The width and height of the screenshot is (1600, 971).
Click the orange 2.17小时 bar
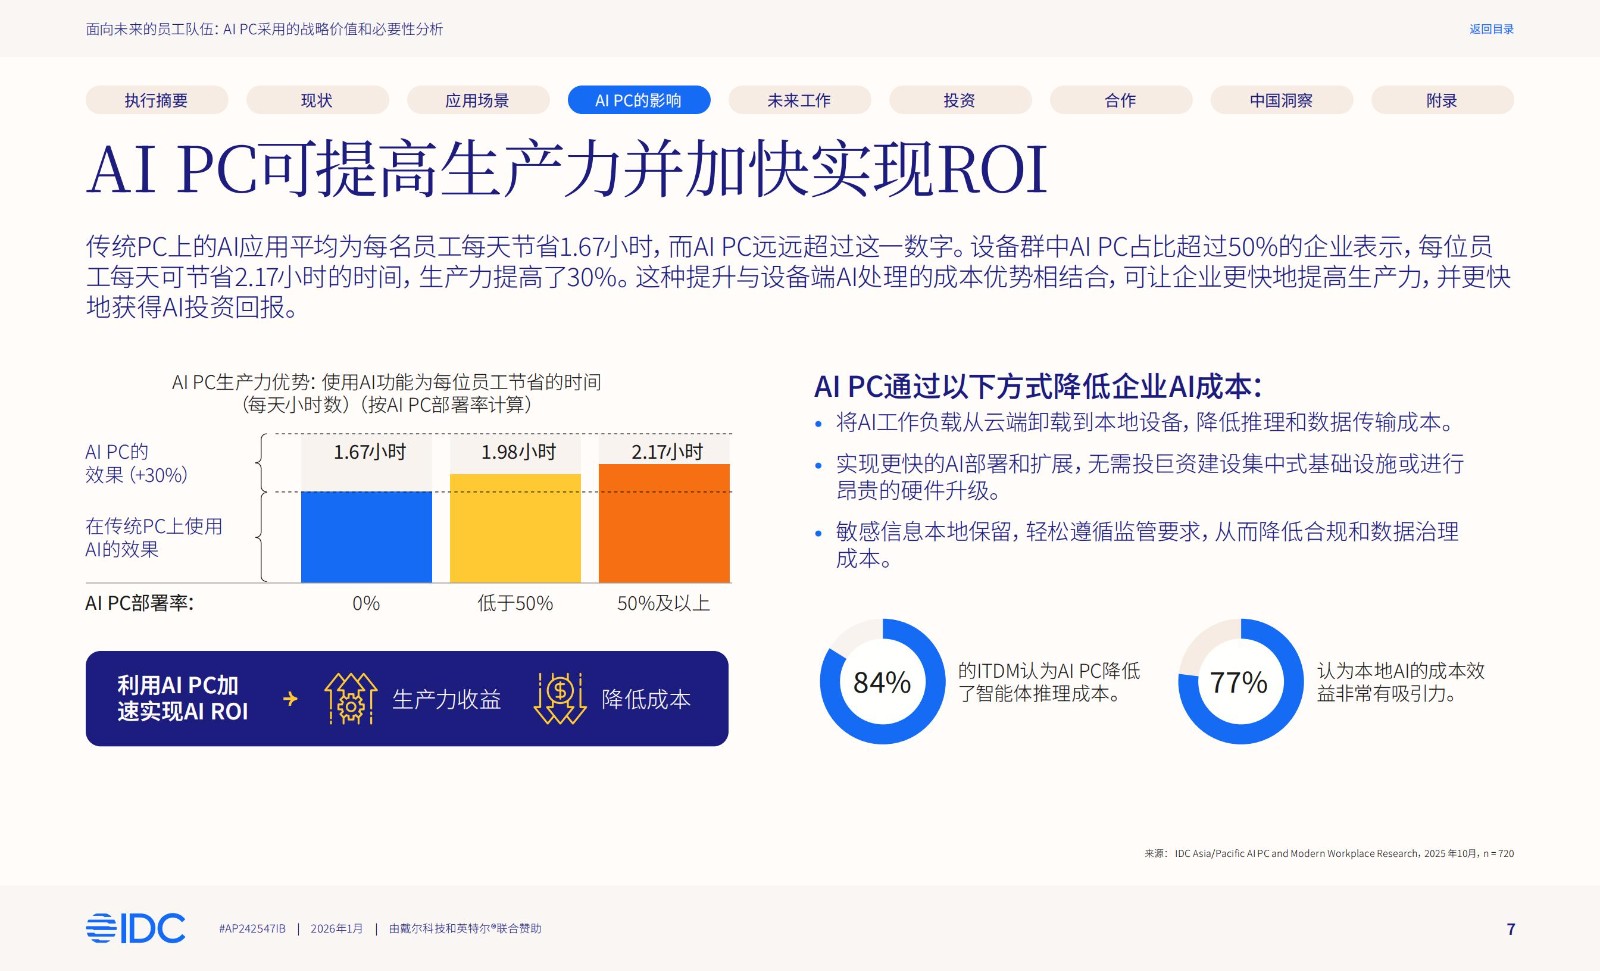pos(664,523)
